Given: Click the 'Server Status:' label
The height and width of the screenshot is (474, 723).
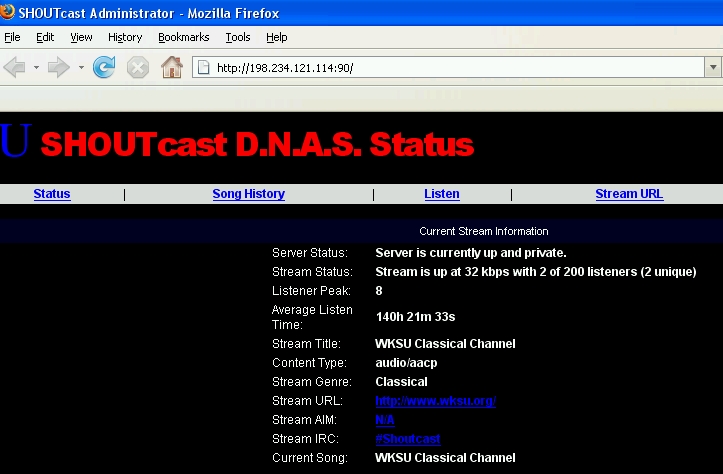Looking at the screenshot, I should coord(310,253).
